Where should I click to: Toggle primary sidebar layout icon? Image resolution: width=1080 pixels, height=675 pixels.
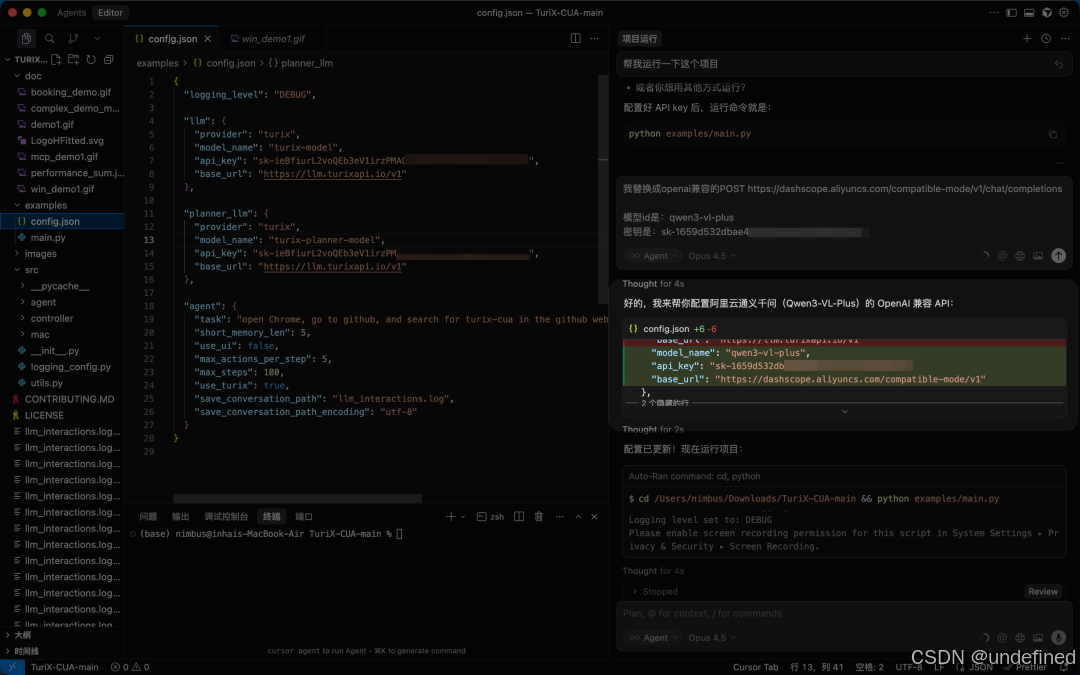pyautogui.click(x=1011, y=12)
